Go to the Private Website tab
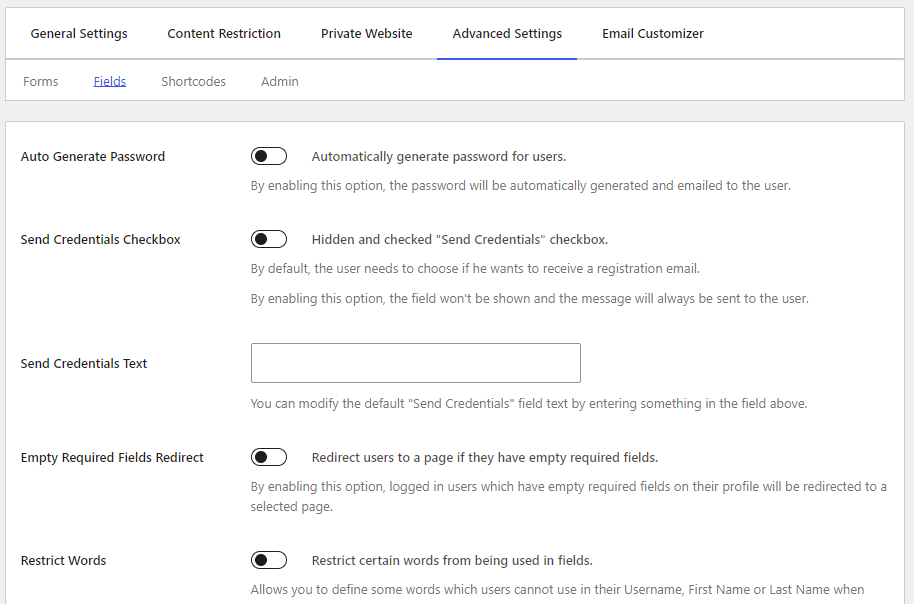Screen dimensions: 914x604 pos(366,33)
